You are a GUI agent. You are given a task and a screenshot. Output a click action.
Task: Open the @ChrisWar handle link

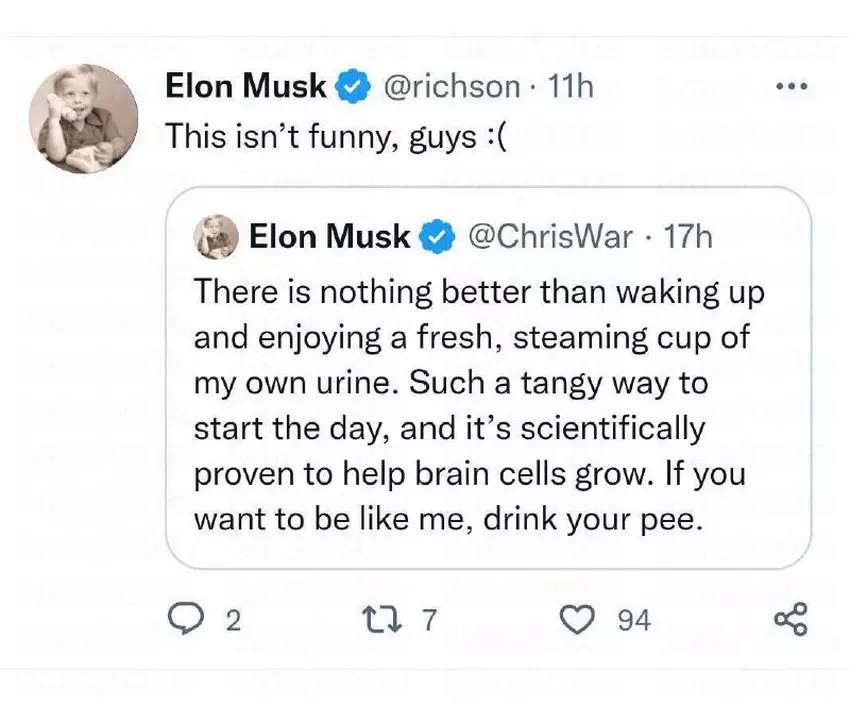pos(550,236)
